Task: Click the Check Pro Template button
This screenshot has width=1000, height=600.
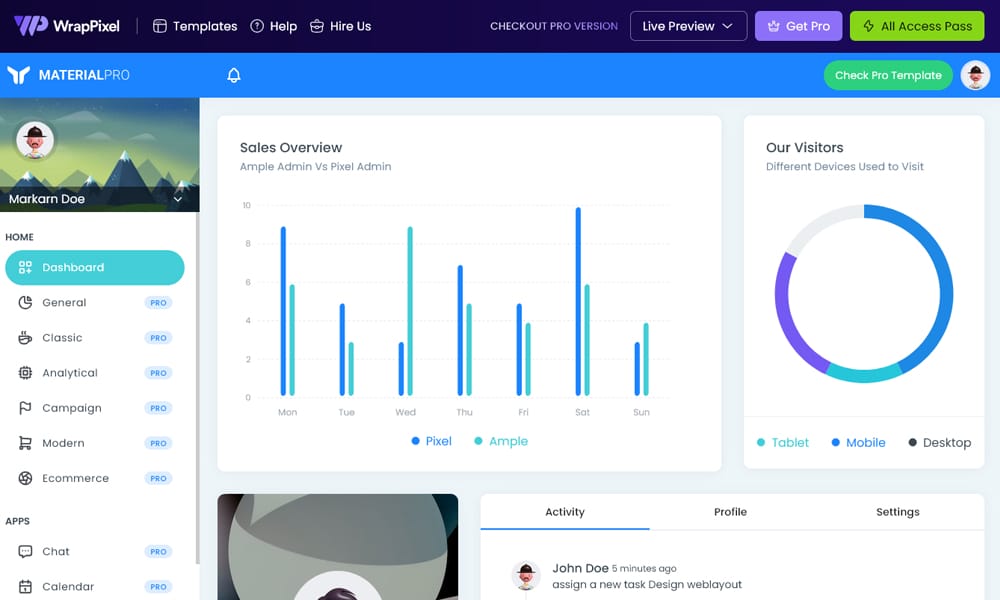Action: click(x=888, y=75)
